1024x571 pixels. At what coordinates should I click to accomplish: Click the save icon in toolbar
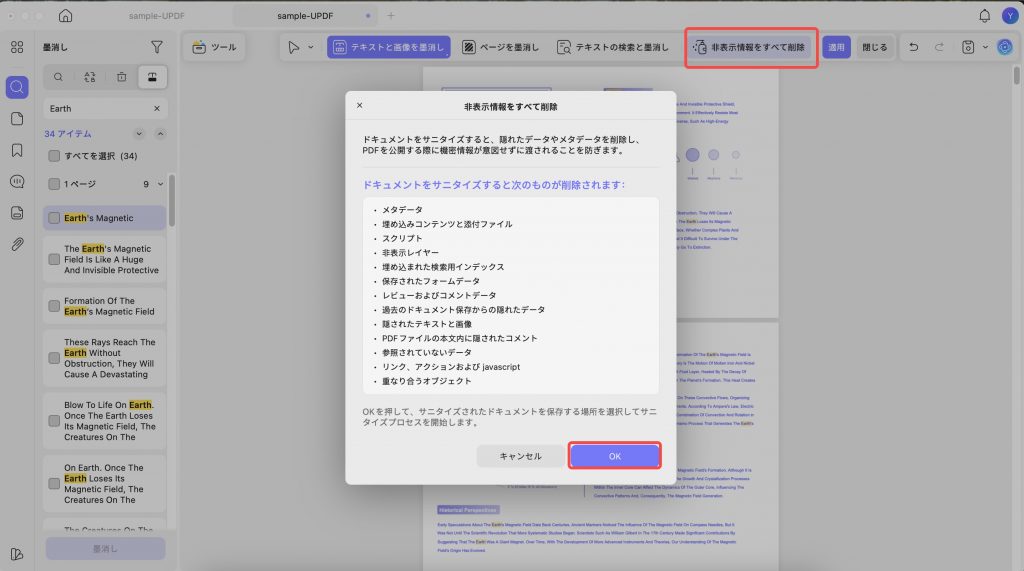(x=968, y=47)
